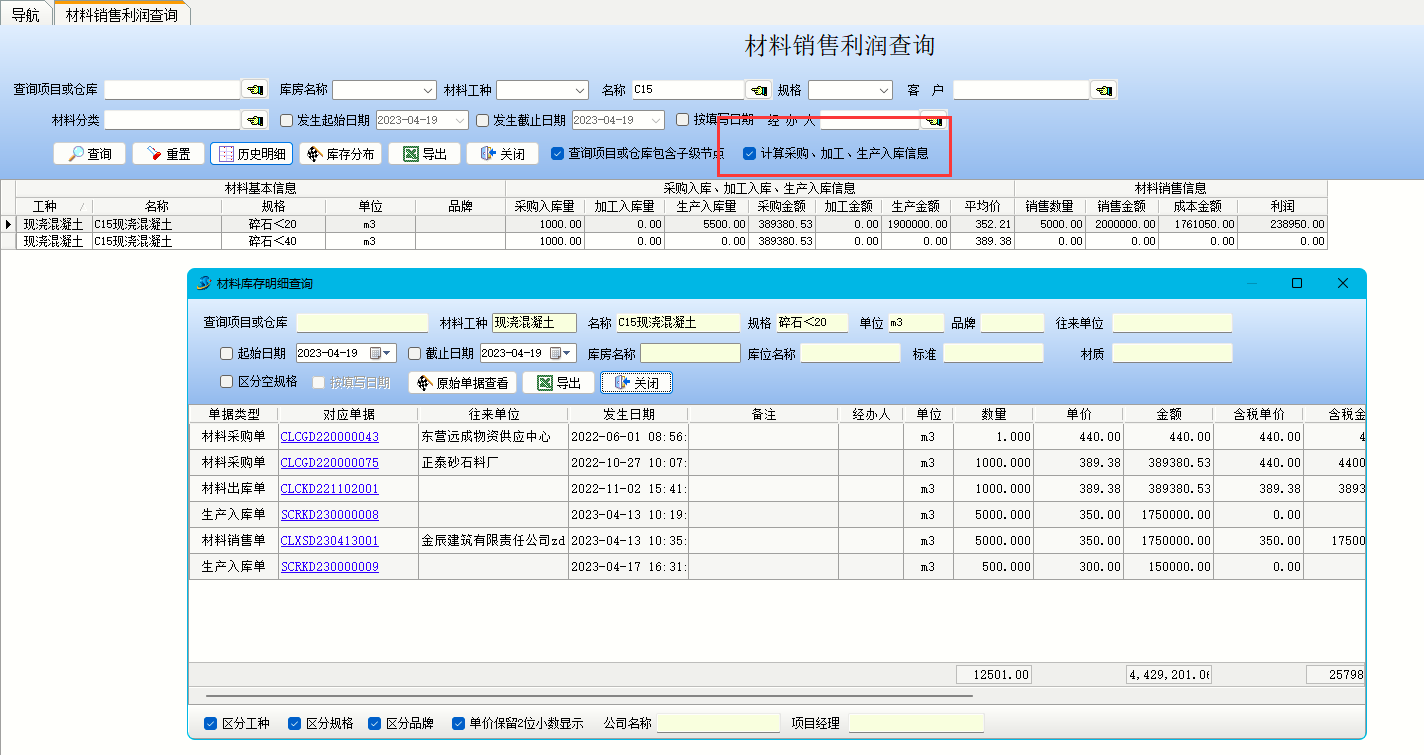Uncheck 计算采购、加工、生产入库信息 checkbox
1424x755 pixels.
click(x=749, y=154)
